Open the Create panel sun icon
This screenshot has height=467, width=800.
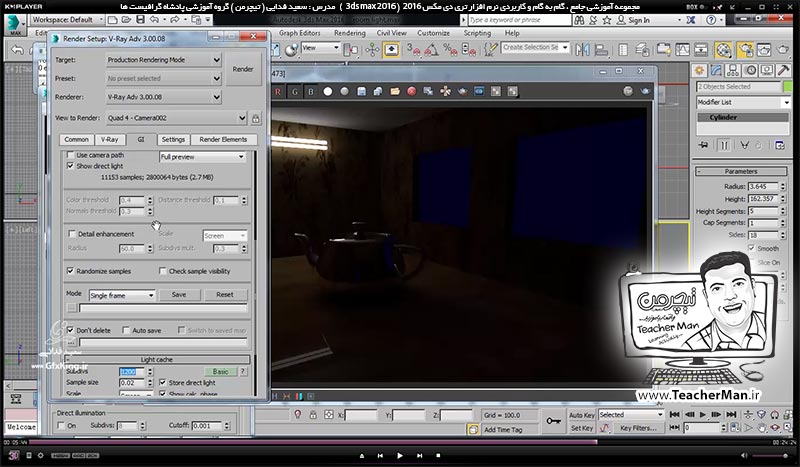[699, 70]
